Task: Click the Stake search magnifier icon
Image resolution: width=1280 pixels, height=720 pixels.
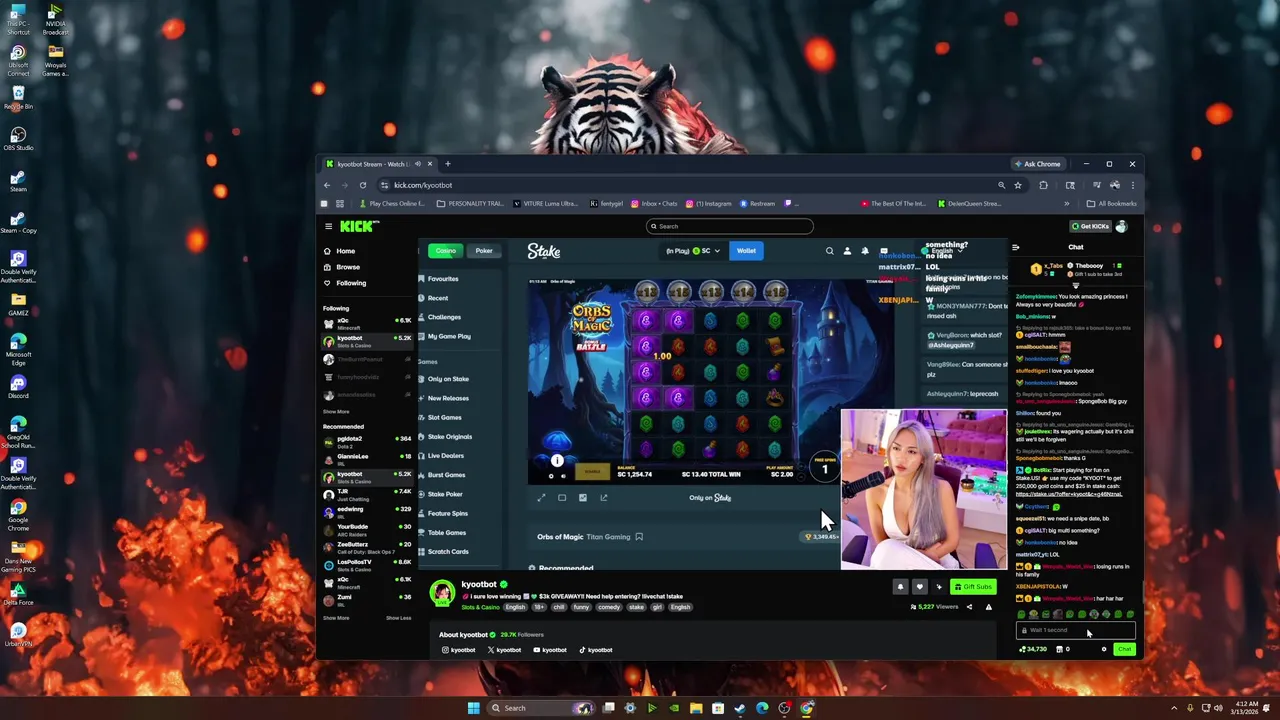Action: pos(829,251)
